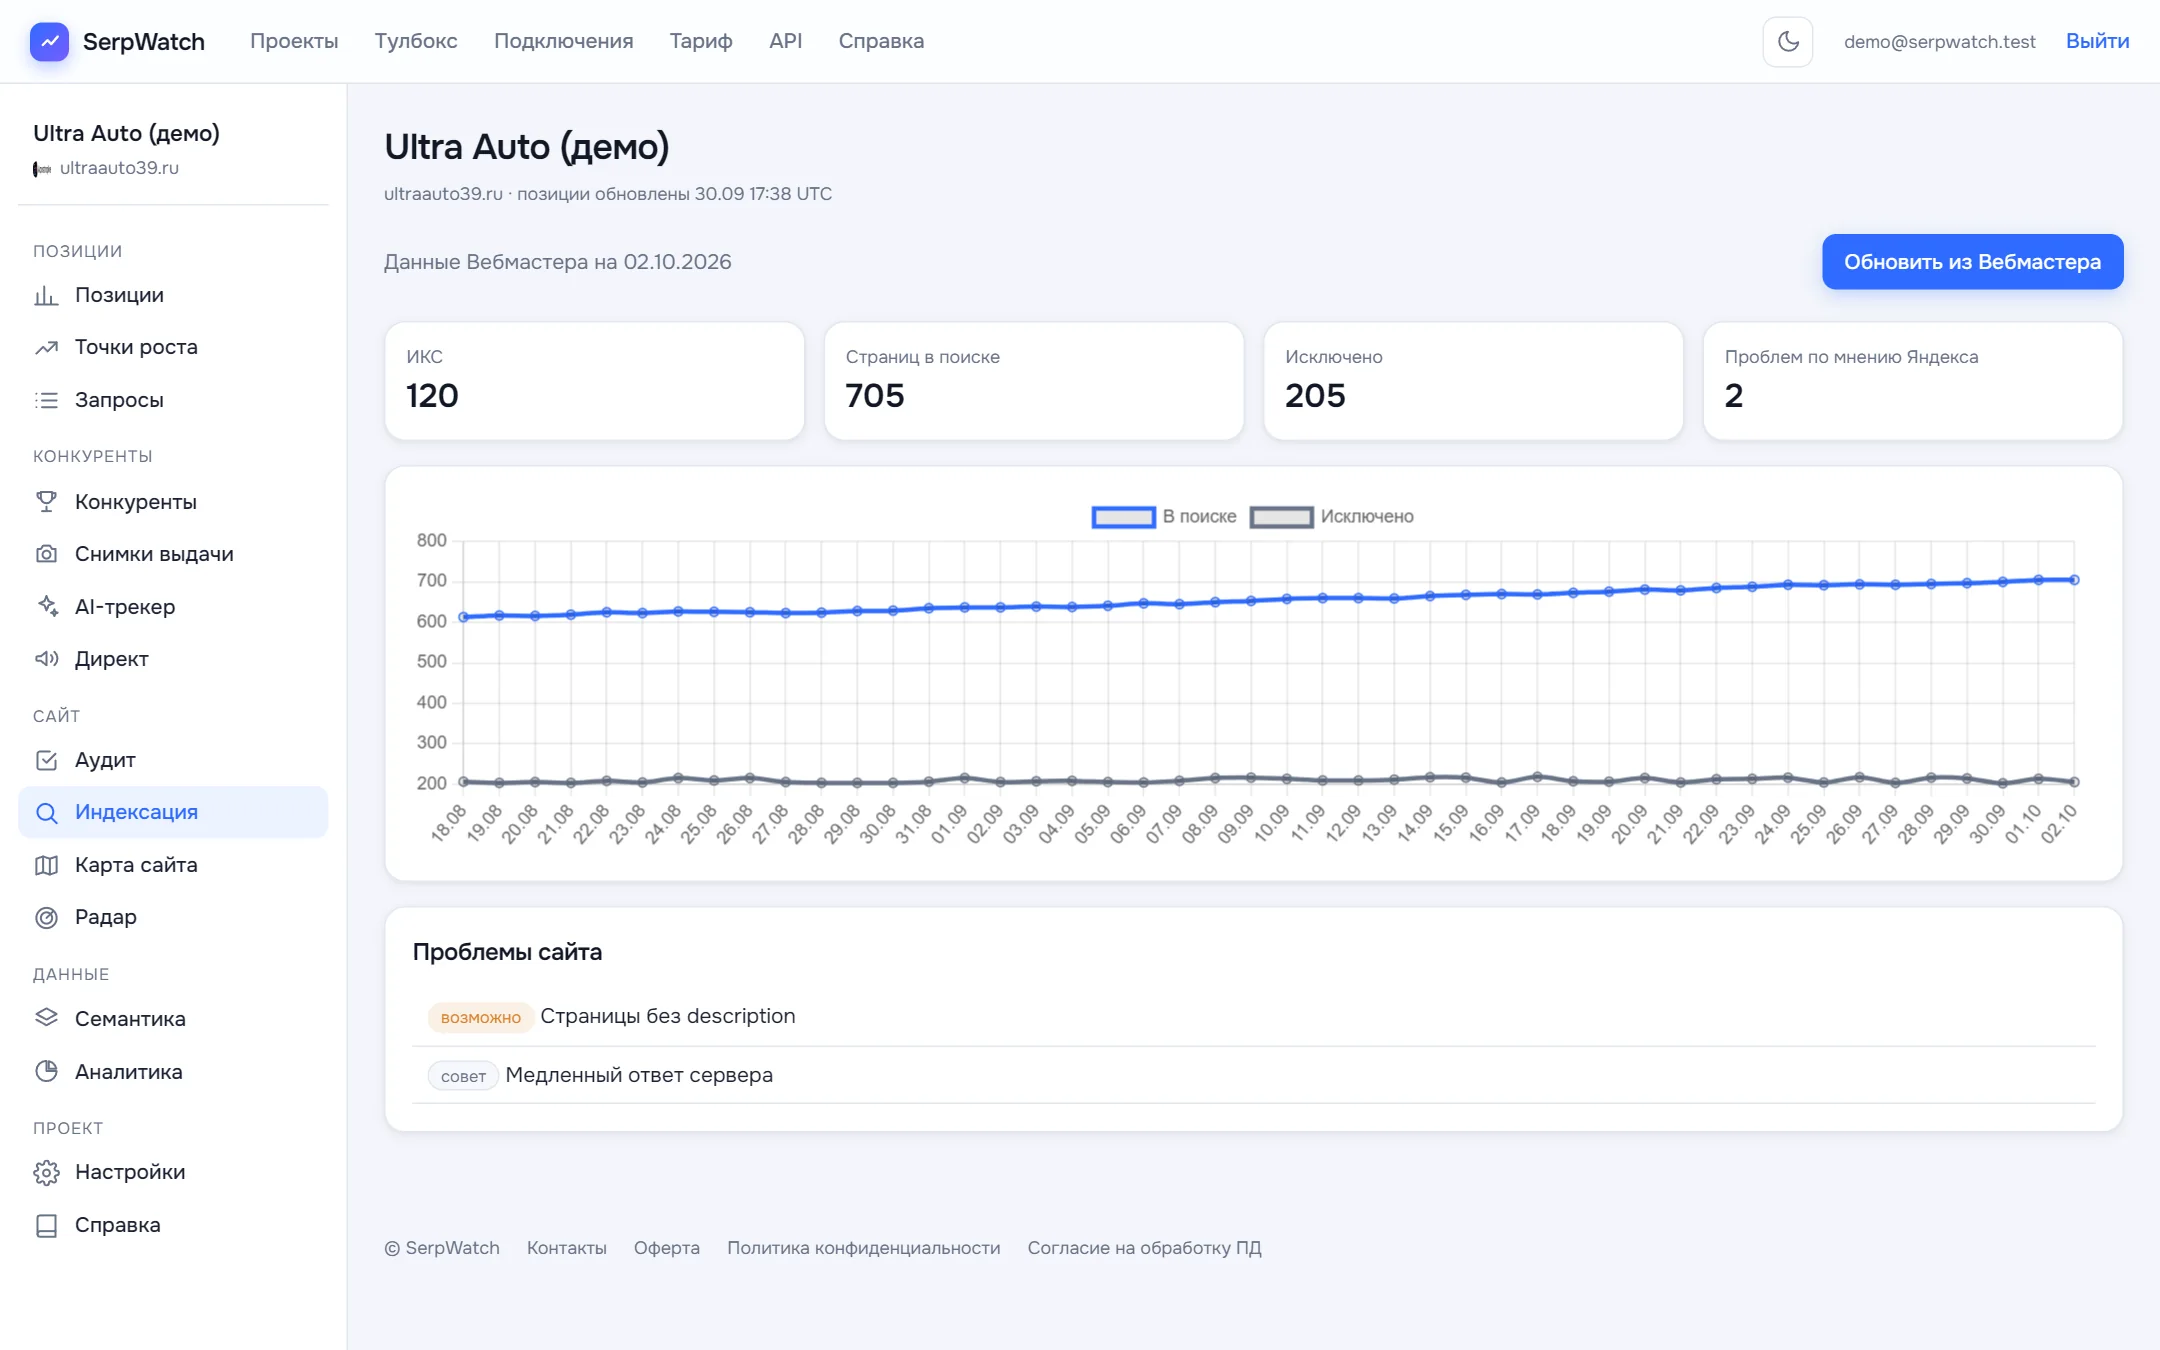Click Обновить из Вебмастера button
Viewport: 2160px width, 1350px height.
point(1972,262)
